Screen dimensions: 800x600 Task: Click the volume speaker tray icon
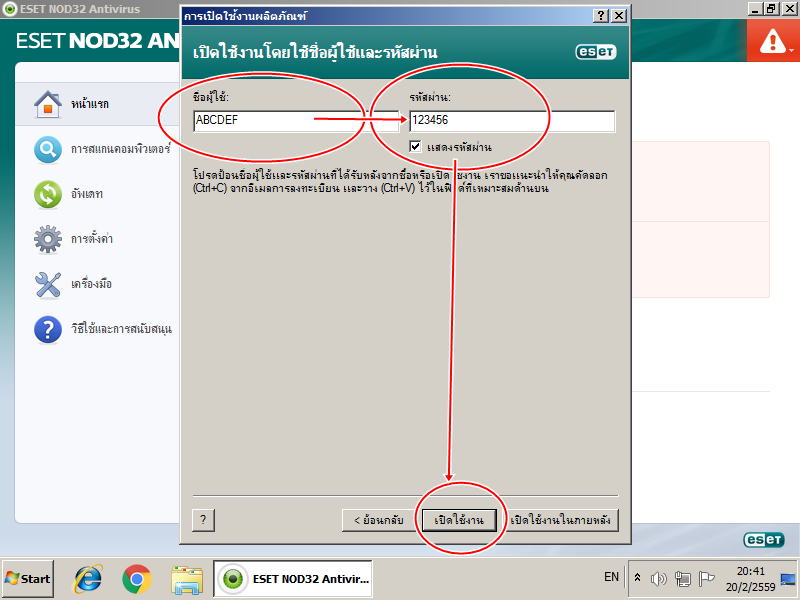click(659, 579)
